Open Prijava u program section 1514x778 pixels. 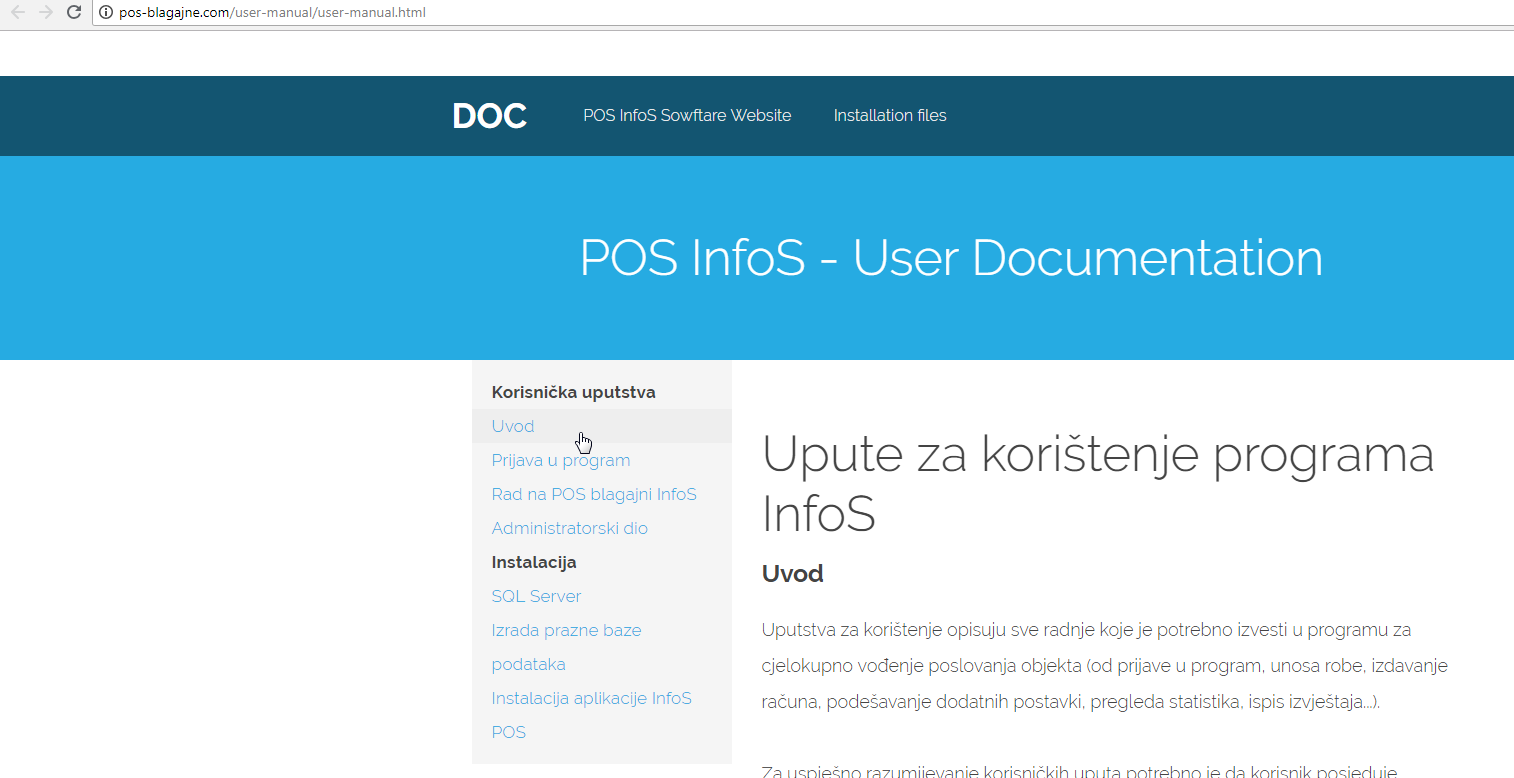click(x=560, y=460)
